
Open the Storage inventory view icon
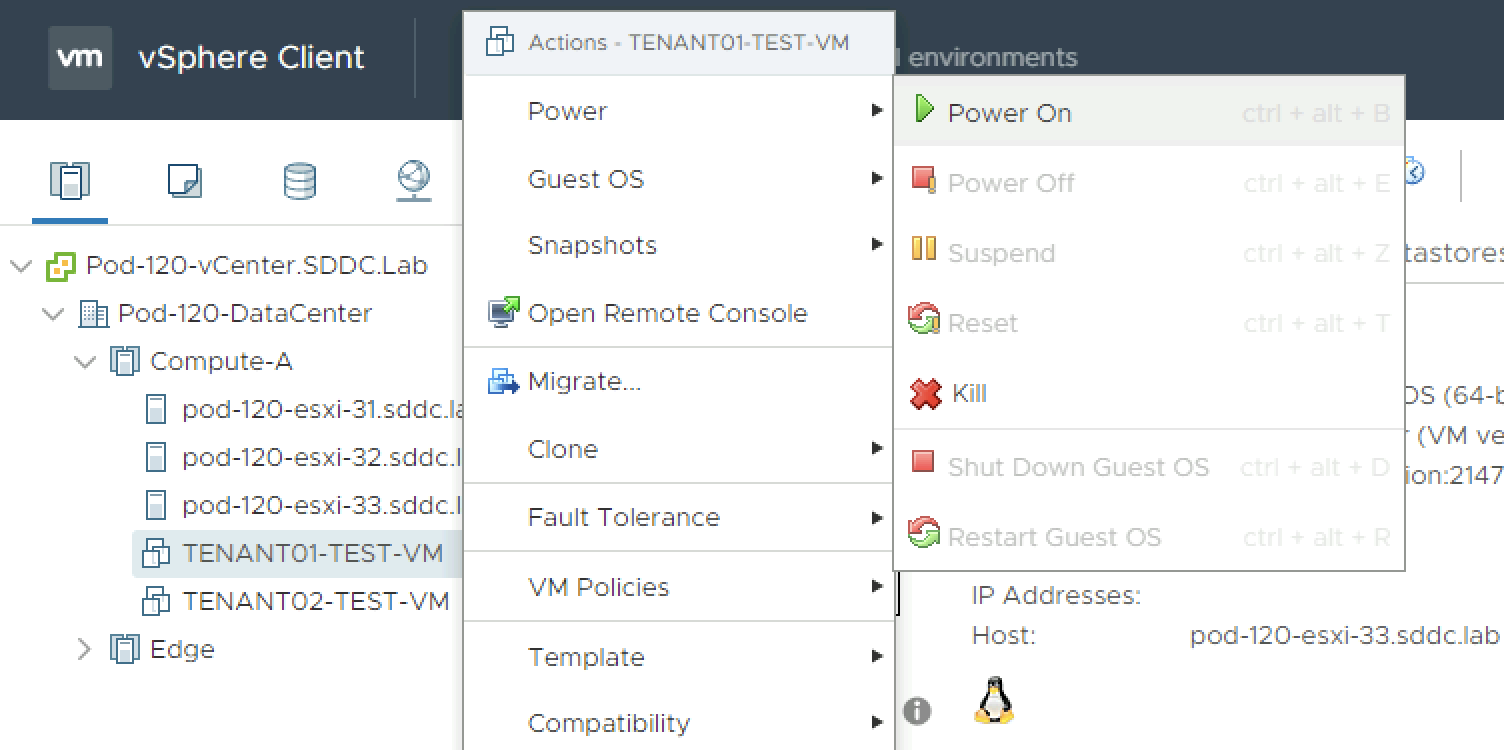point(299,181)
